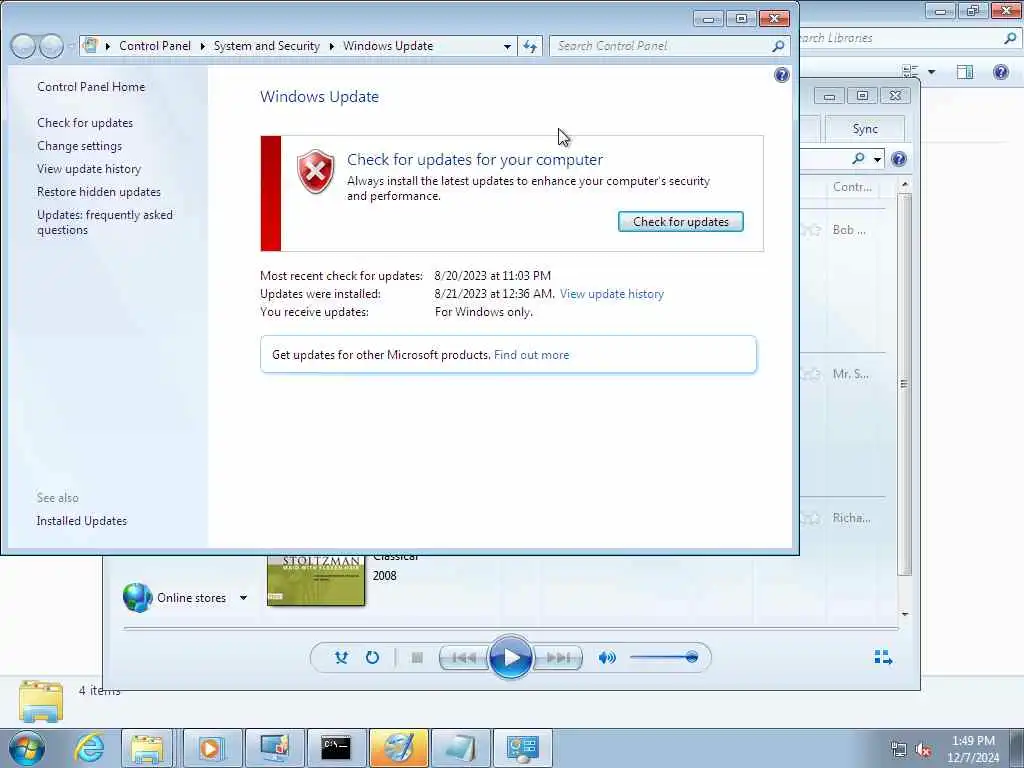1024x768 pixels.
Task: Click the network icon in system tray
Action: click(899, 749)
